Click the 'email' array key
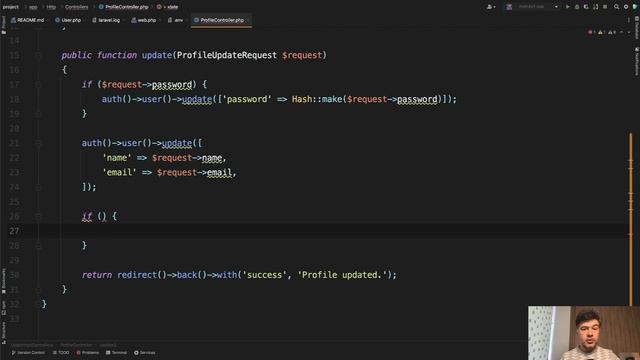Image resolution: width=640 pixels, height=360 pixels. tap(119, 173)
